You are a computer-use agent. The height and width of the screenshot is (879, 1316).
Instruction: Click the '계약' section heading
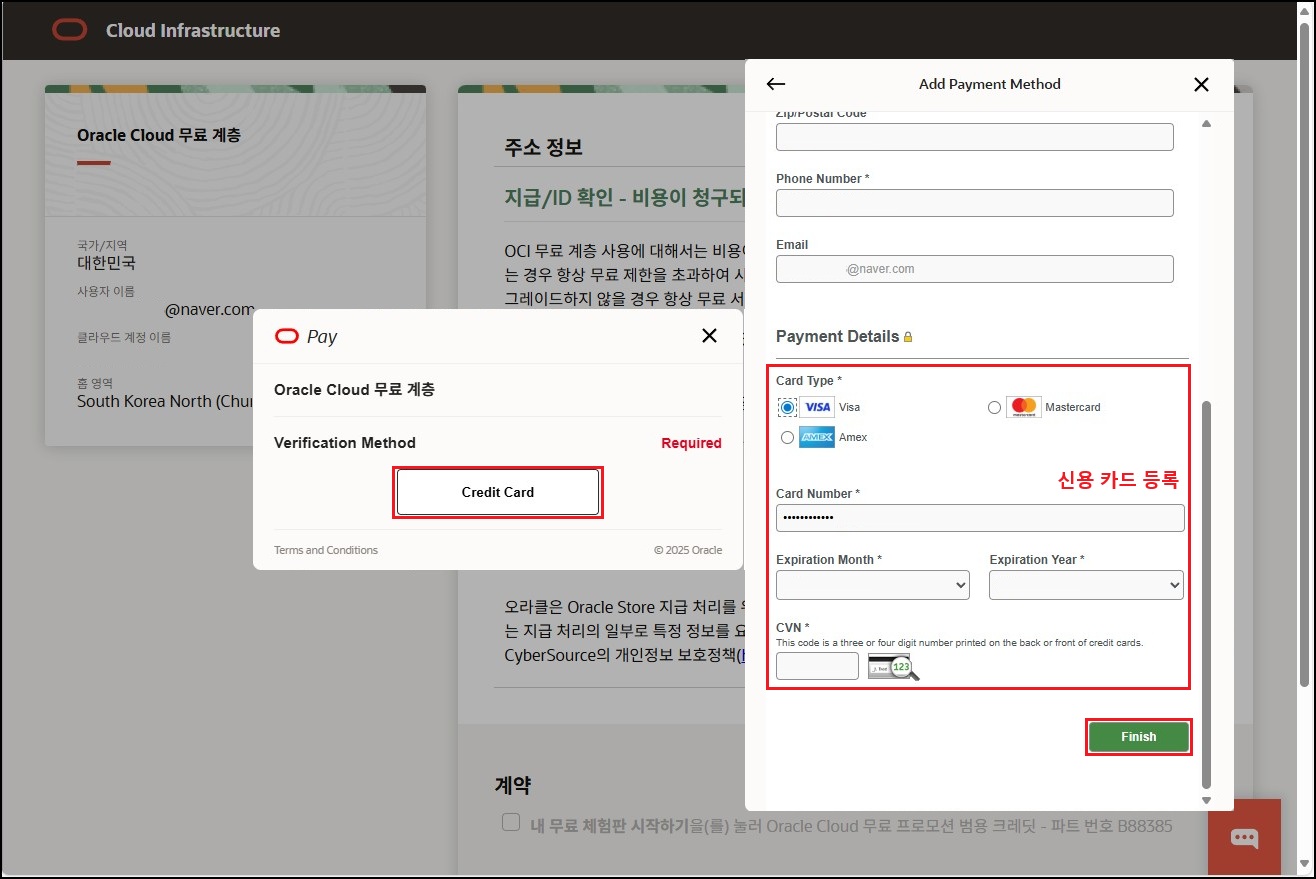tap(513, 786)
